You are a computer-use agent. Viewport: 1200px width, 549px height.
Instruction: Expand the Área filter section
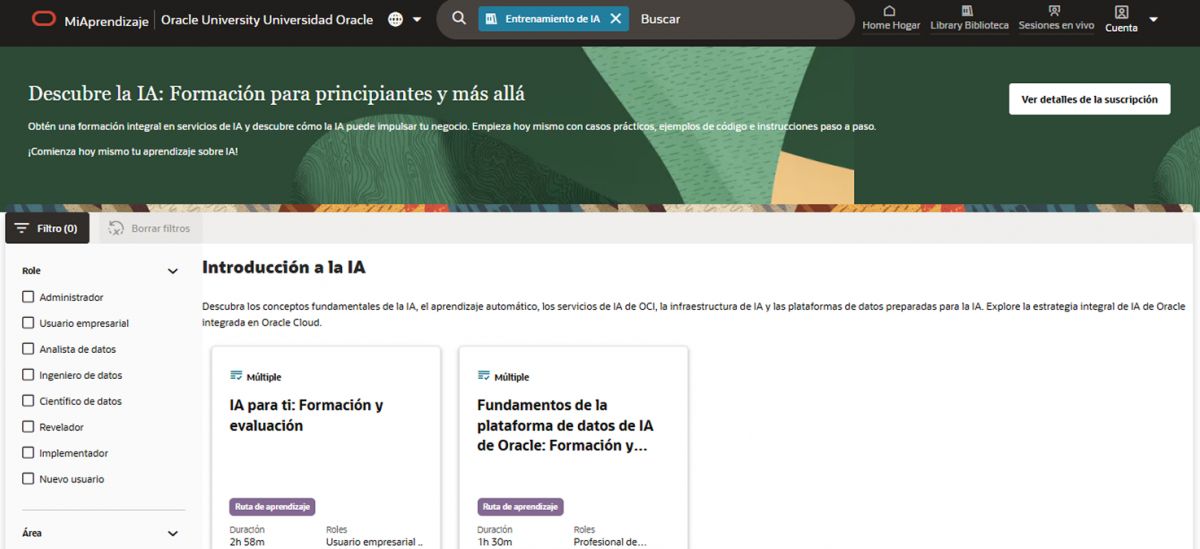(172, 533)
